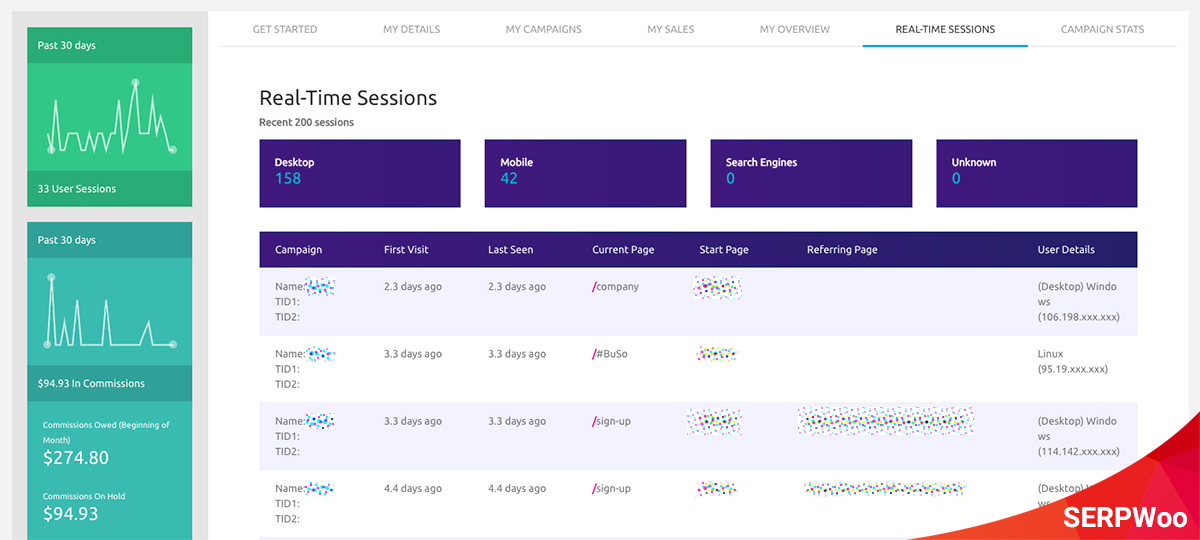The width and height of the screenshot is (1200, 540).
Task: Click the Campaign column header
Action: (298, 250)
